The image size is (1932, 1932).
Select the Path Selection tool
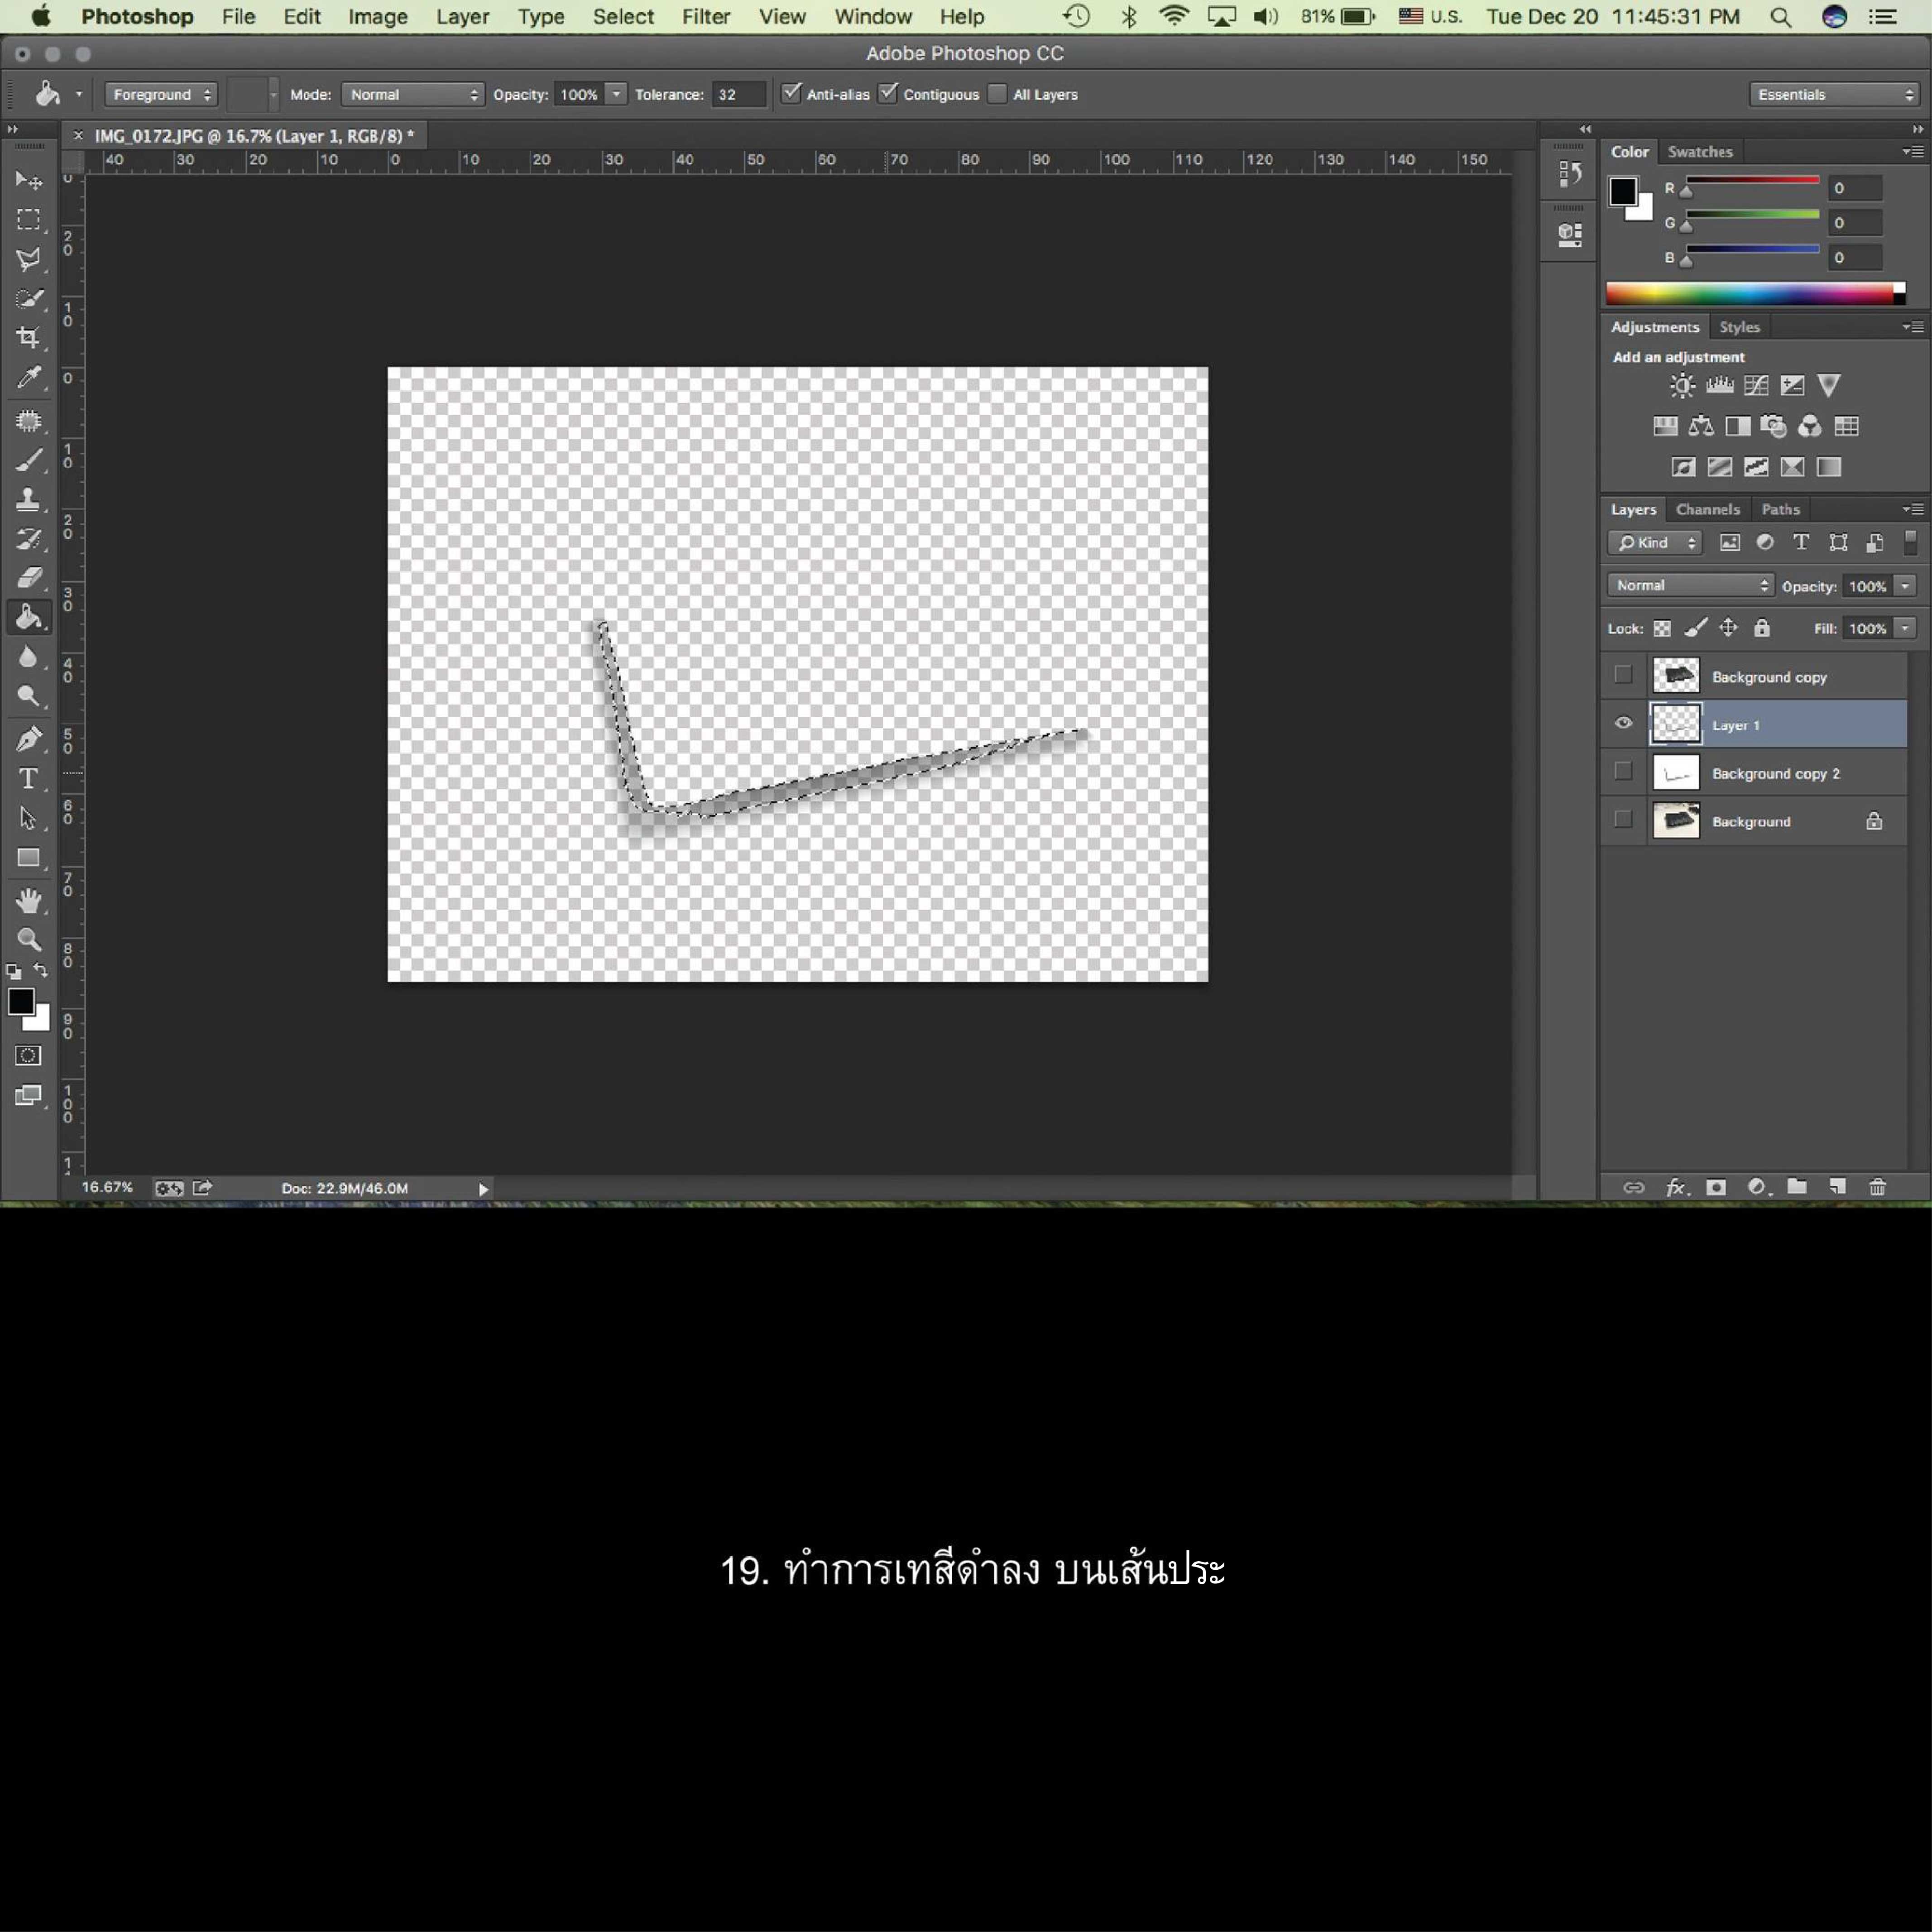pos(28,818)
